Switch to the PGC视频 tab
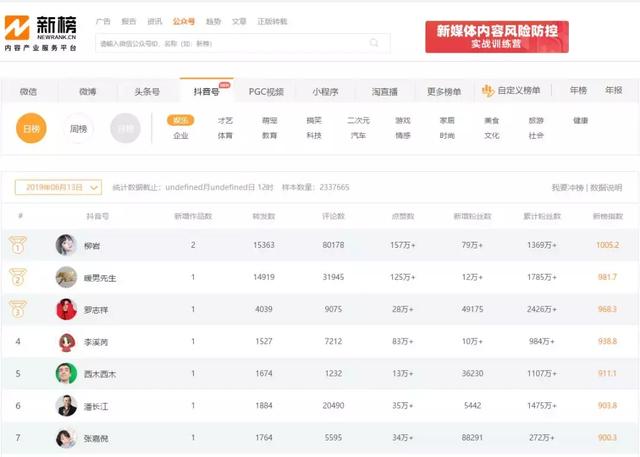The height and width of the screenshot is (457, 640). click(x=266, y=91)
